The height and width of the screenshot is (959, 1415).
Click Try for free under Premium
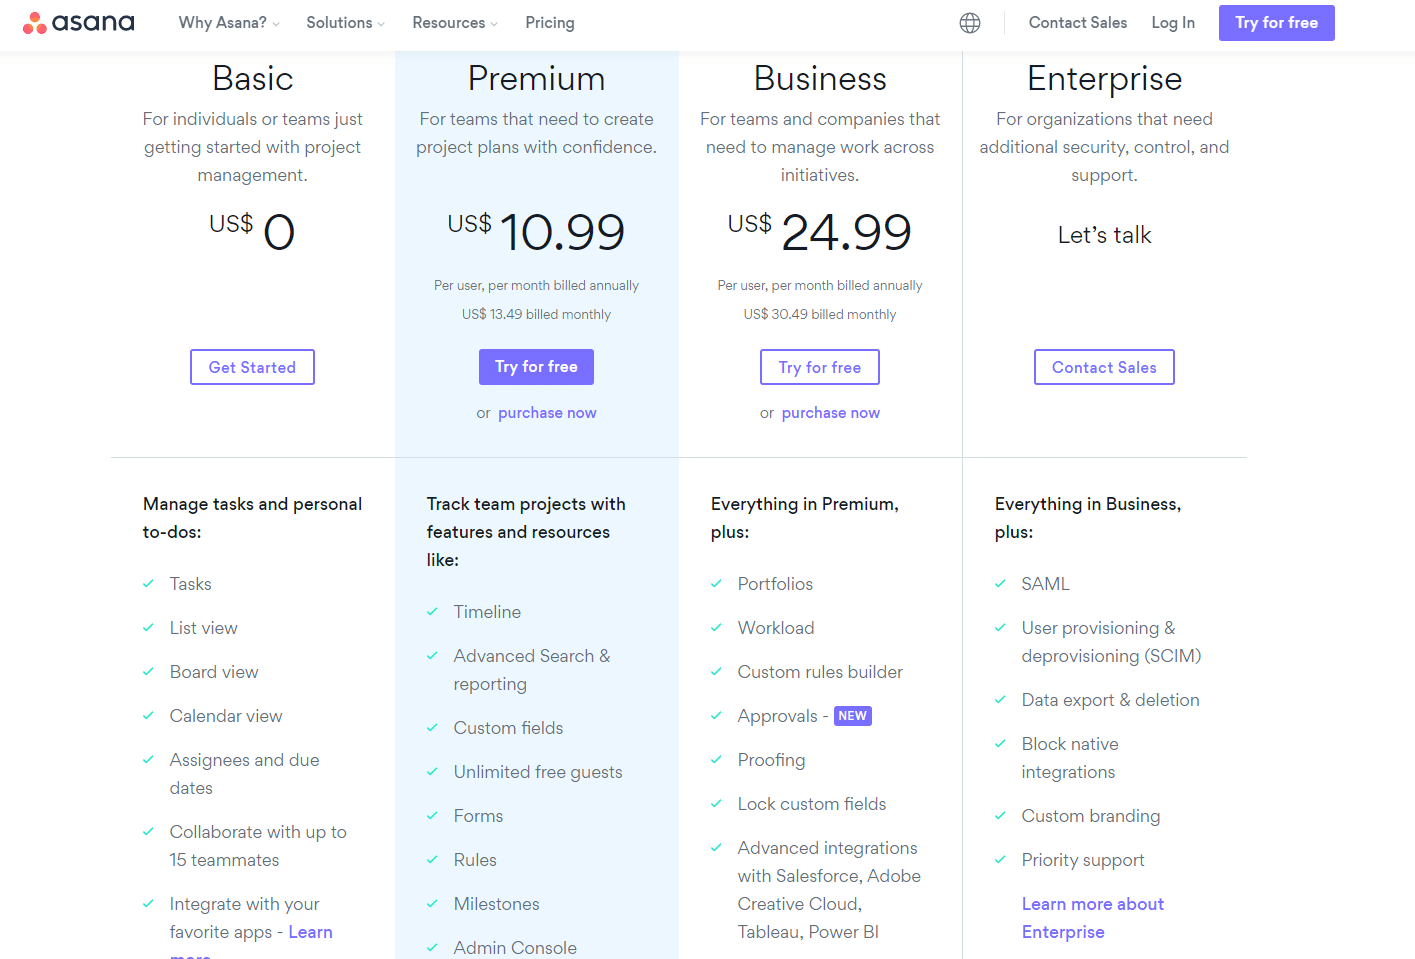click(536, 367)
